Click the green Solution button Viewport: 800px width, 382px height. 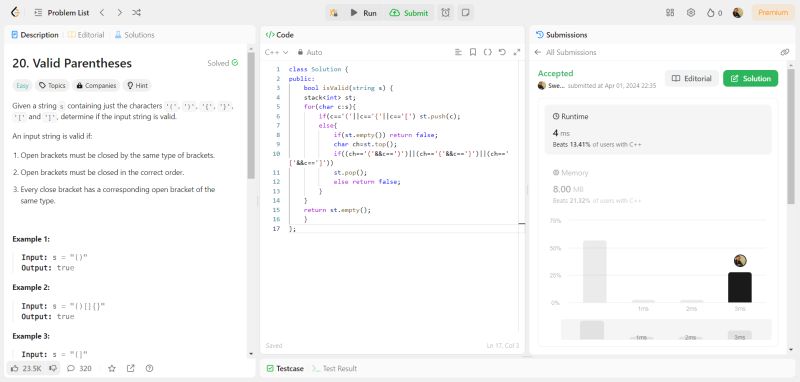[x=751, y=79]
